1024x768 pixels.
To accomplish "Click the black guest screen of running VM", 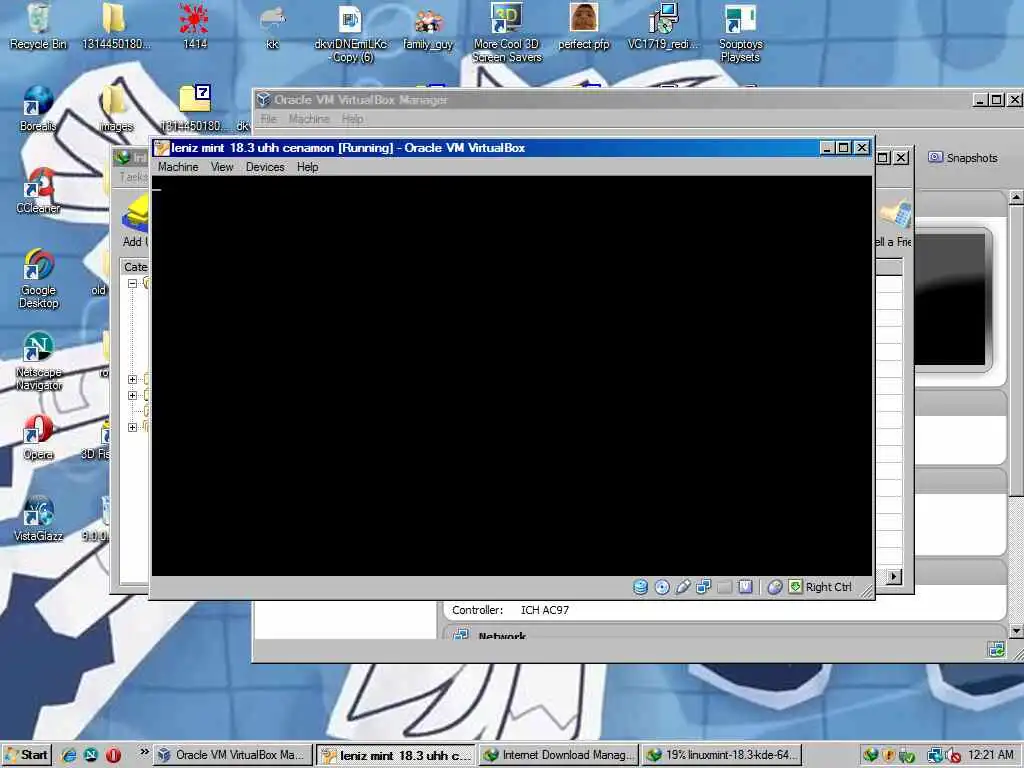I will click(x=512, y=376).
